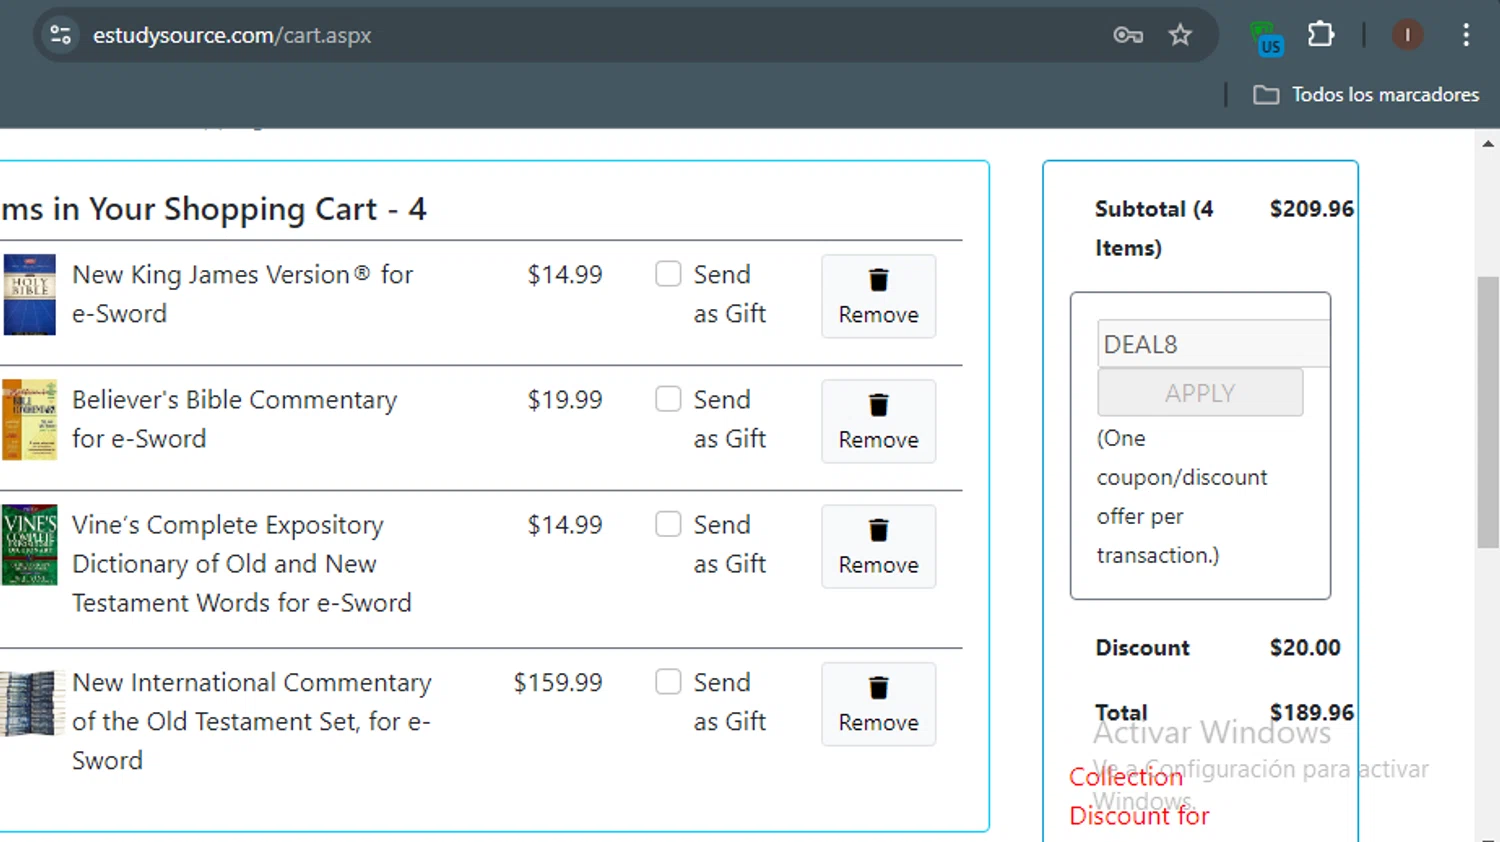Check Send as Gift for New King James Version

(668, 273)
